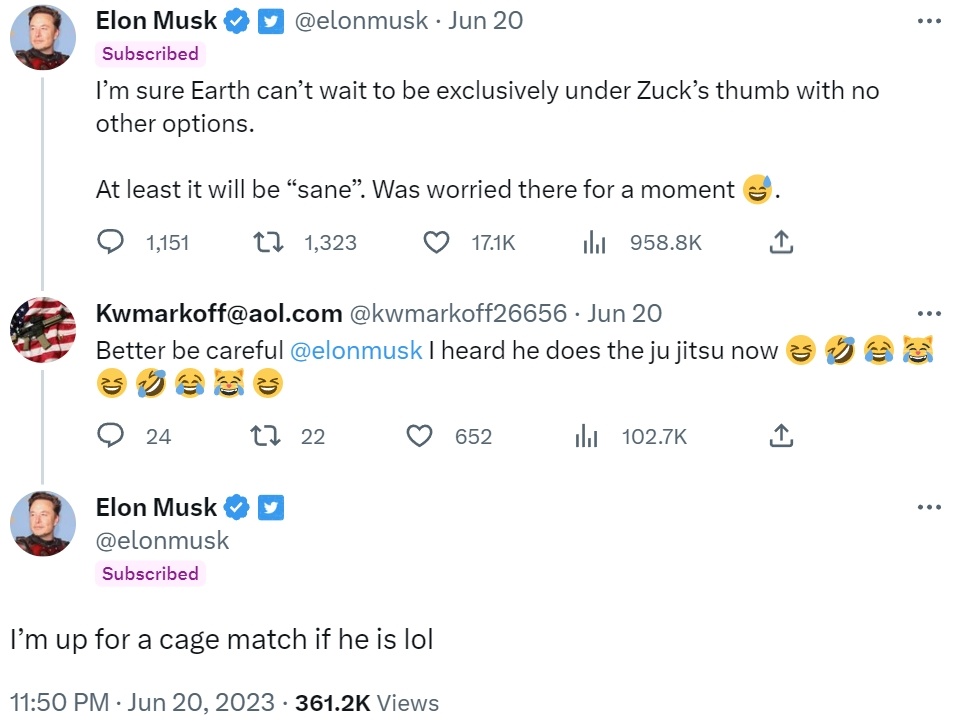Like Kwmarkoff's reply with 652 likes
Image resolution: width=957 pixels, height=721 pixels.
(419, 436)
